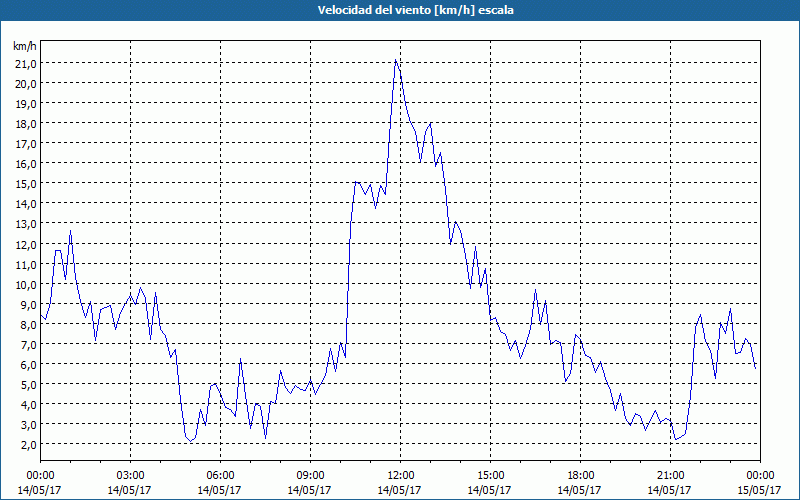Image resolution: width=800 pixels, height=500 pixels.
Task: Click the "18,0" y-axis value
Action: point(27,124)
